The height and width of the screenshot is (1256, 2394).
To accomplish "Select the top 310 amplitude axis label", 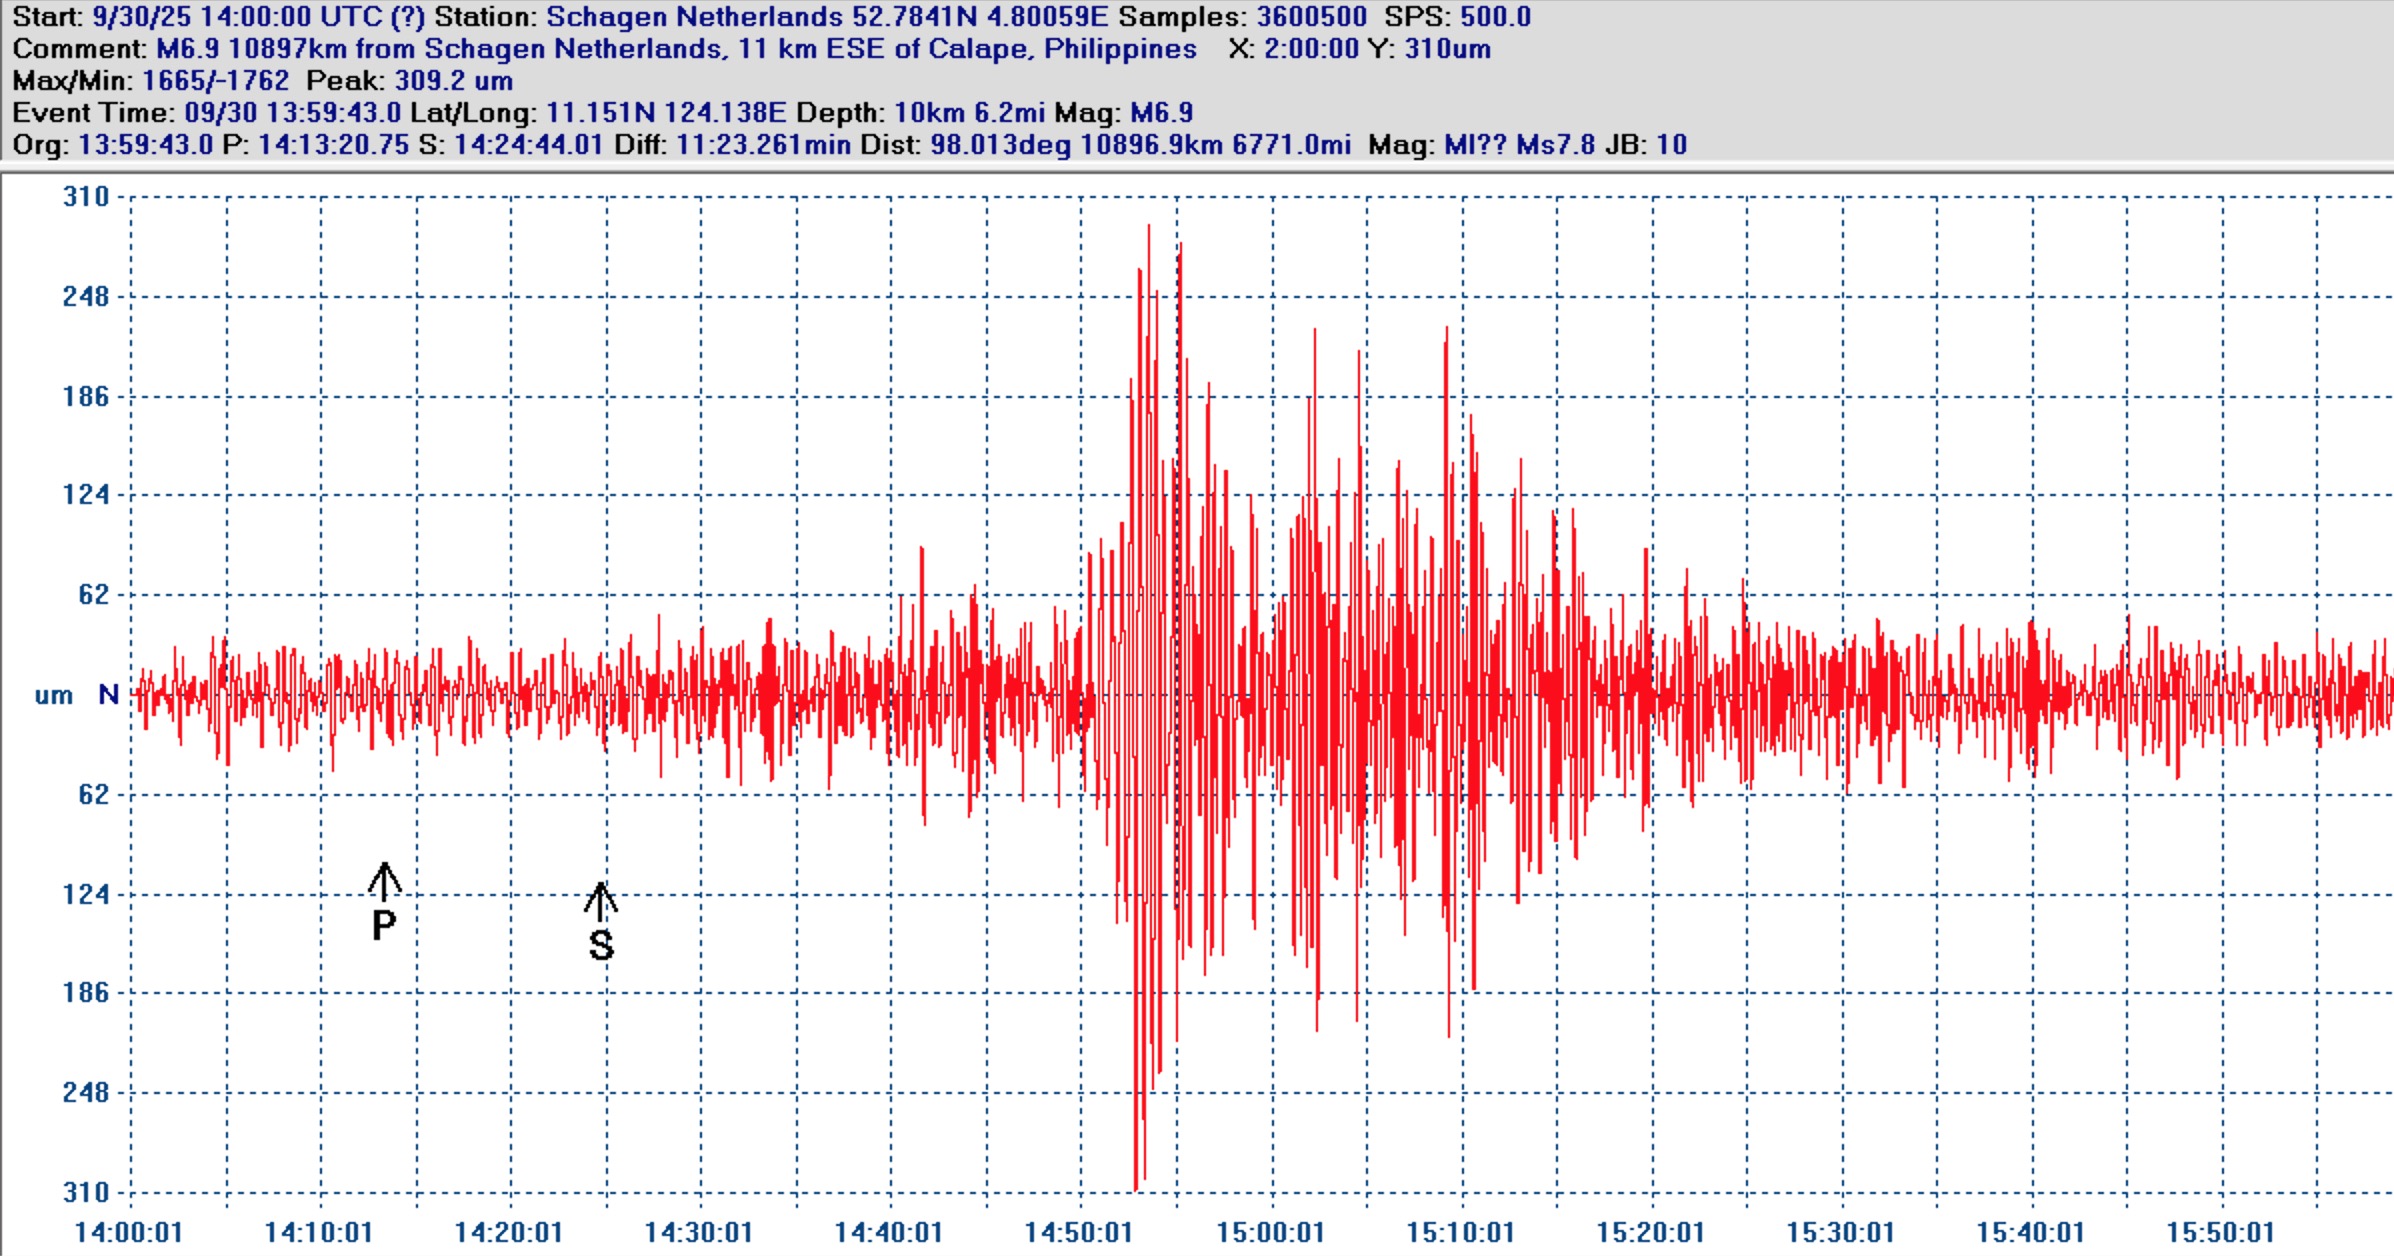I will [x=86, y=197].
